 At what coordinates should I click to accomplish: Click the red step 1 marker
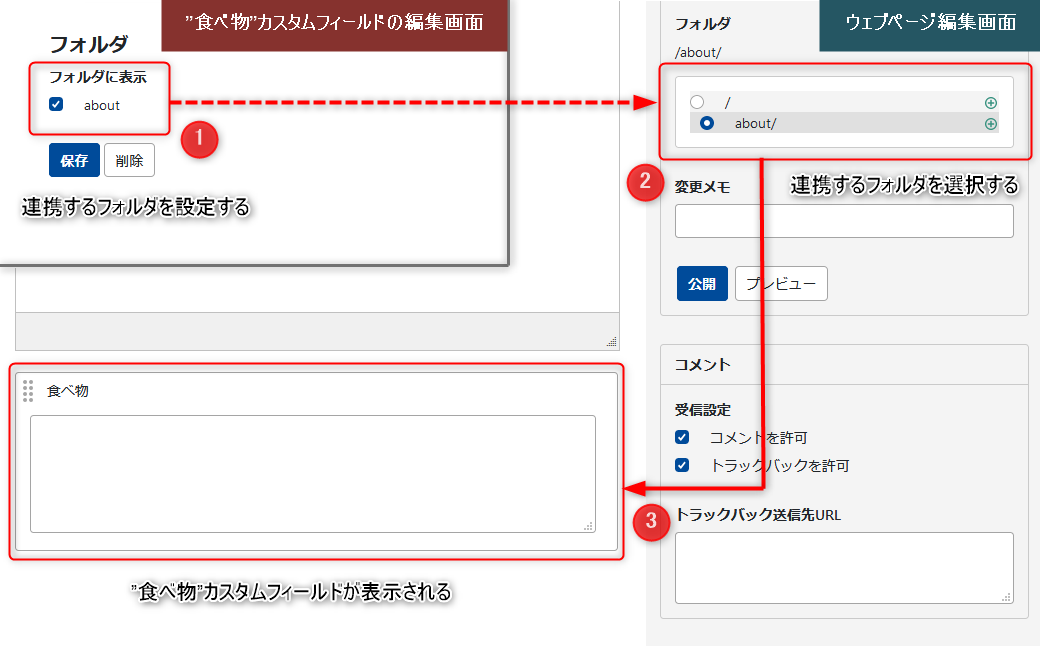[199, 140]
